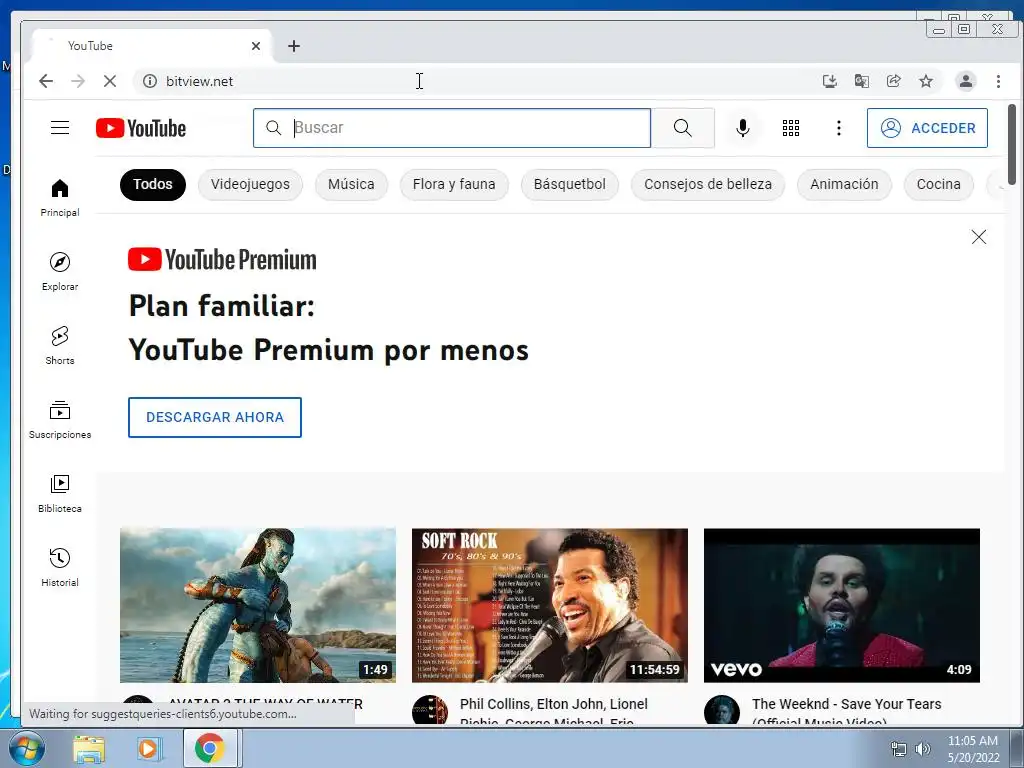This screenshot has width=1024, height=768.
Task: Bookmark this tab with the star
Action: pos(926,81)
